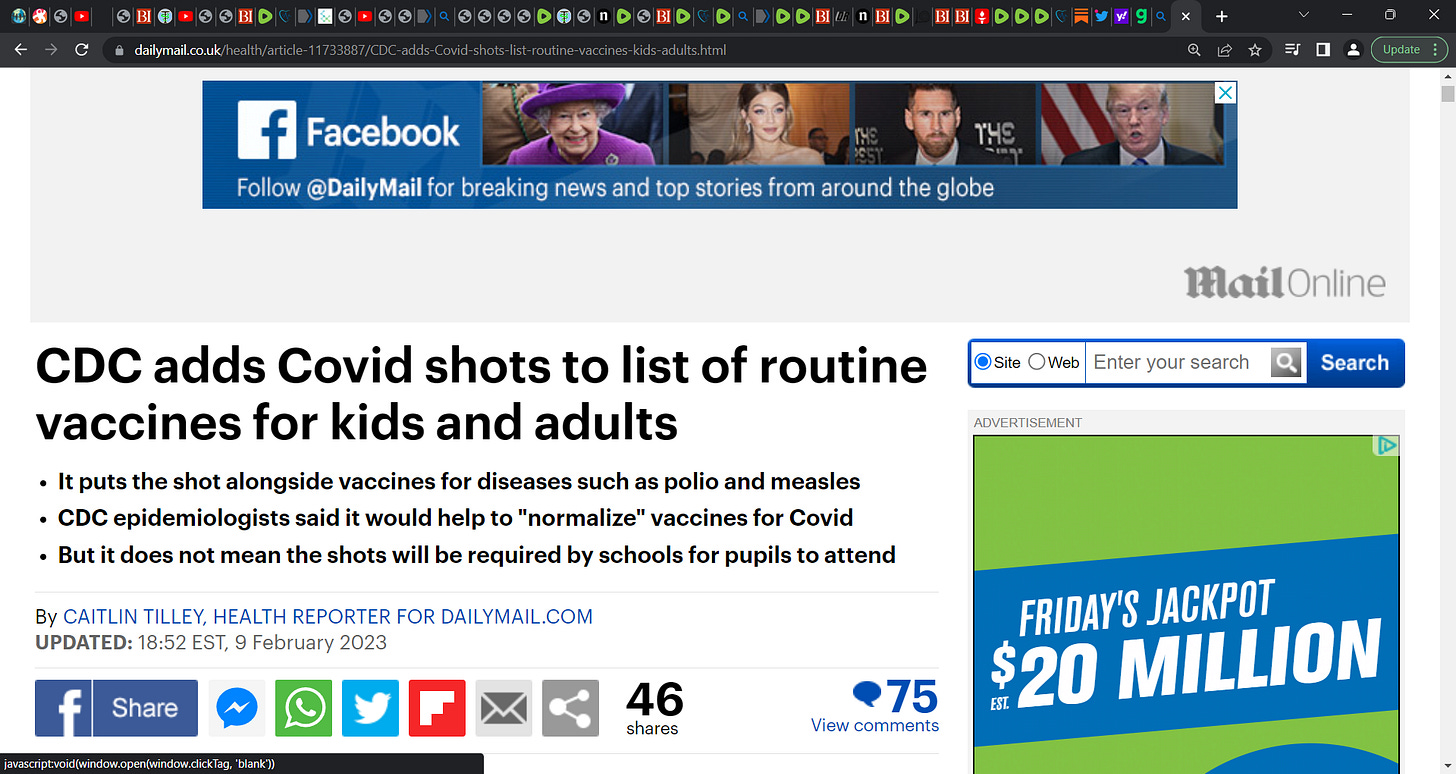Share the article on Flipboard
This screenshot has height=774, width=1456.
437,708
